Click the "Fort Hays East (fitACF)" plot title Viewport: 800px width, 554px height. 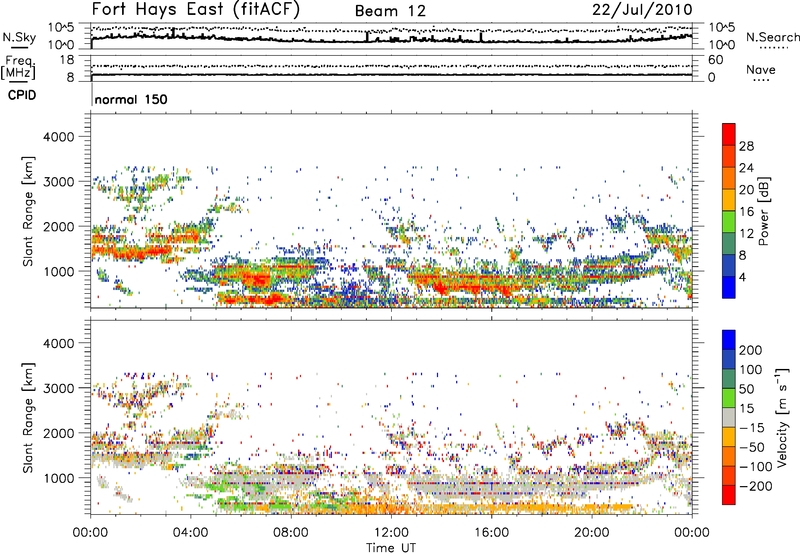(196, 9)
